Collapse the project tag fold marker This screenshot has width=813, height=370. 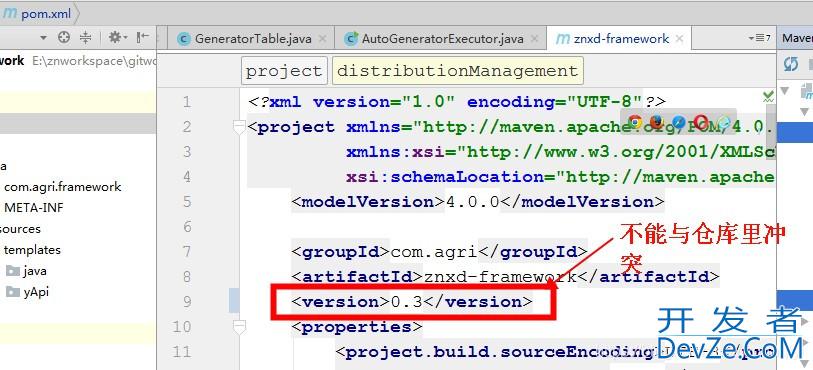(x=239, y=127)
